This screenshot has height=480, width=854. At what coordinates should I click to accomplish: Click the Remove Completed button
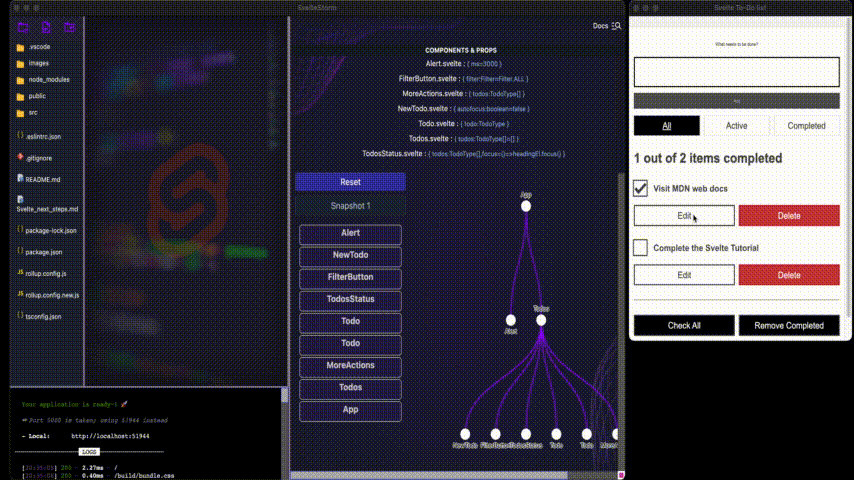click(x=789, y=325)
